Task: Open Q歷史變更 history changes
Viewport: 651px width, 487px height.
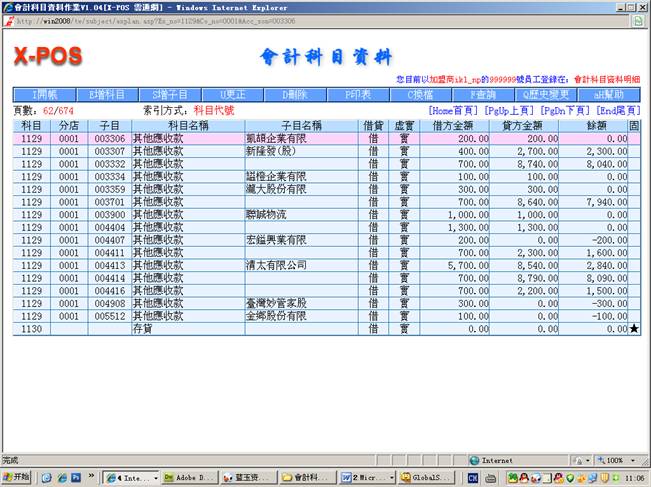Action: [547, 94]
